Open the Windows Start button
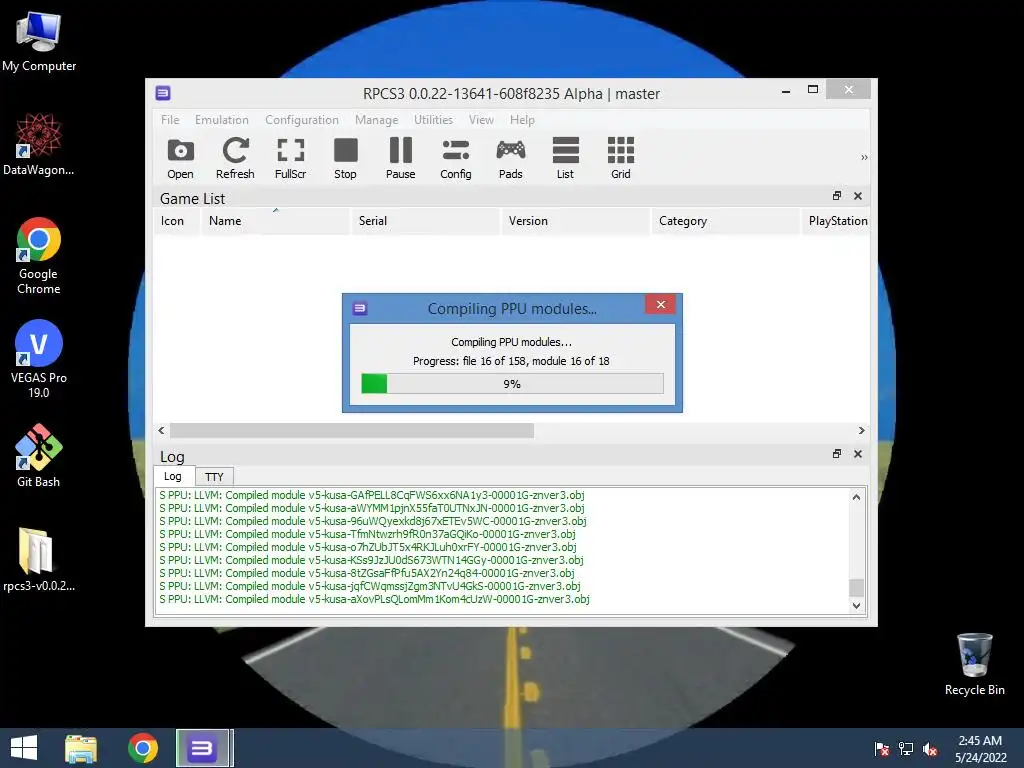Image resolution: width=1024 pixels, height=768 pixels. 24,748
